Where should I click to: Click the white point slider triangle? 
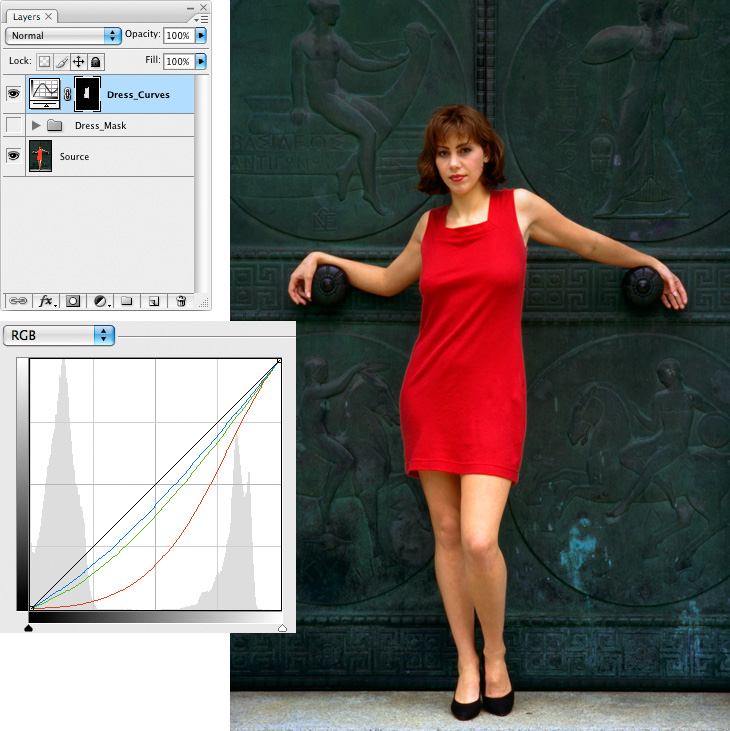[282, 627]
